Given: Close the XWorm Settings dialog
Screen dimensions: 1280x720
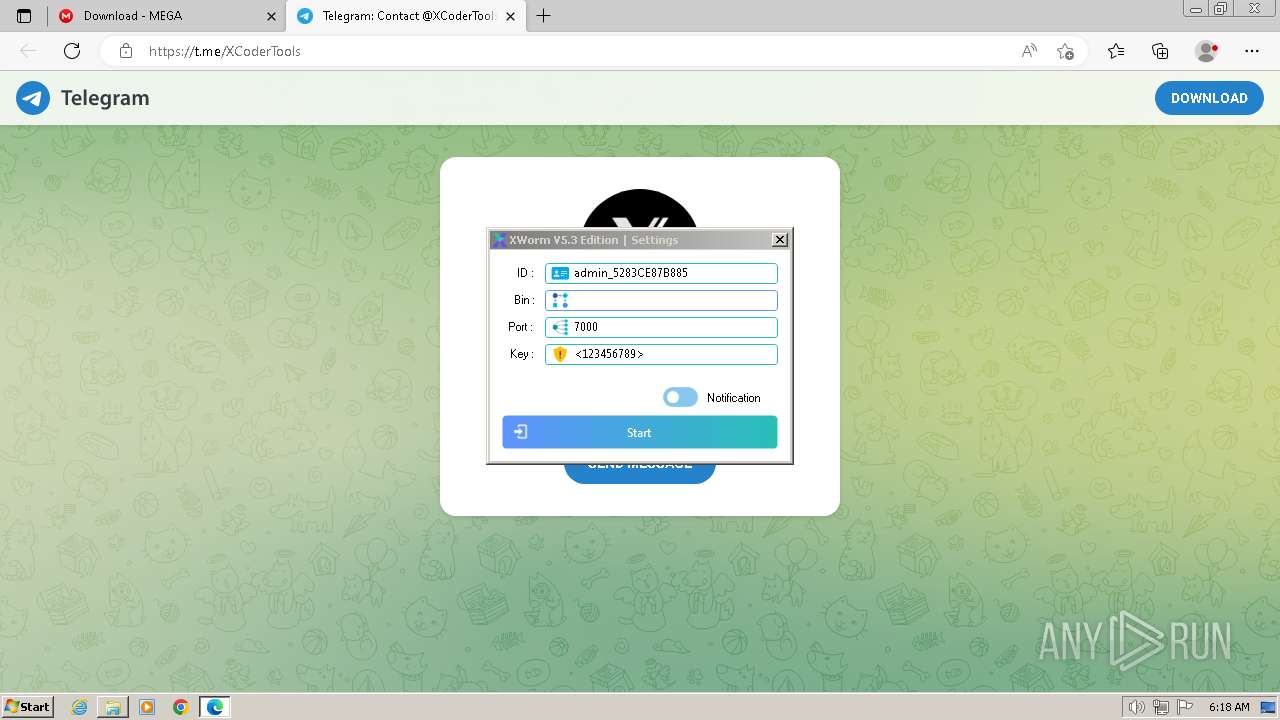Looking at the screenshot, I should tap(780, 239).
